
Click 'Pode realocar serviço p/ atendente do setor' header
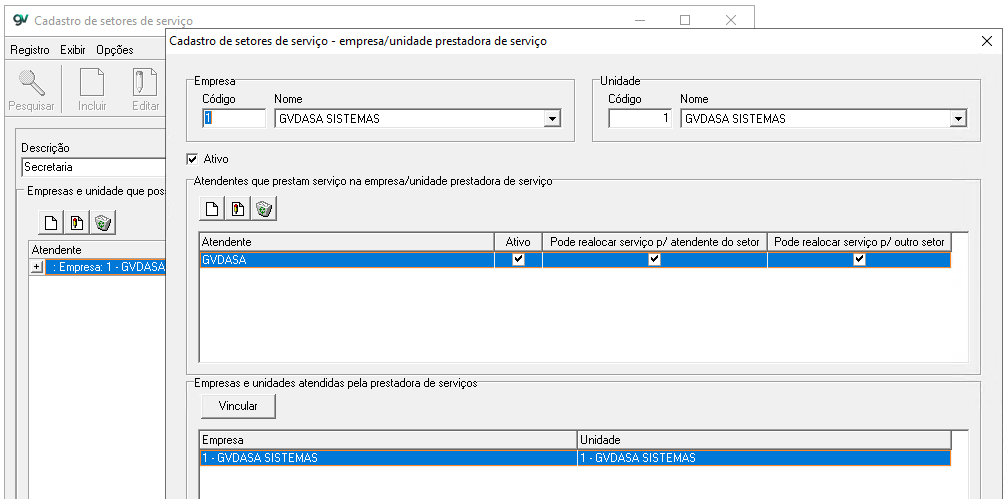[654, 242]
